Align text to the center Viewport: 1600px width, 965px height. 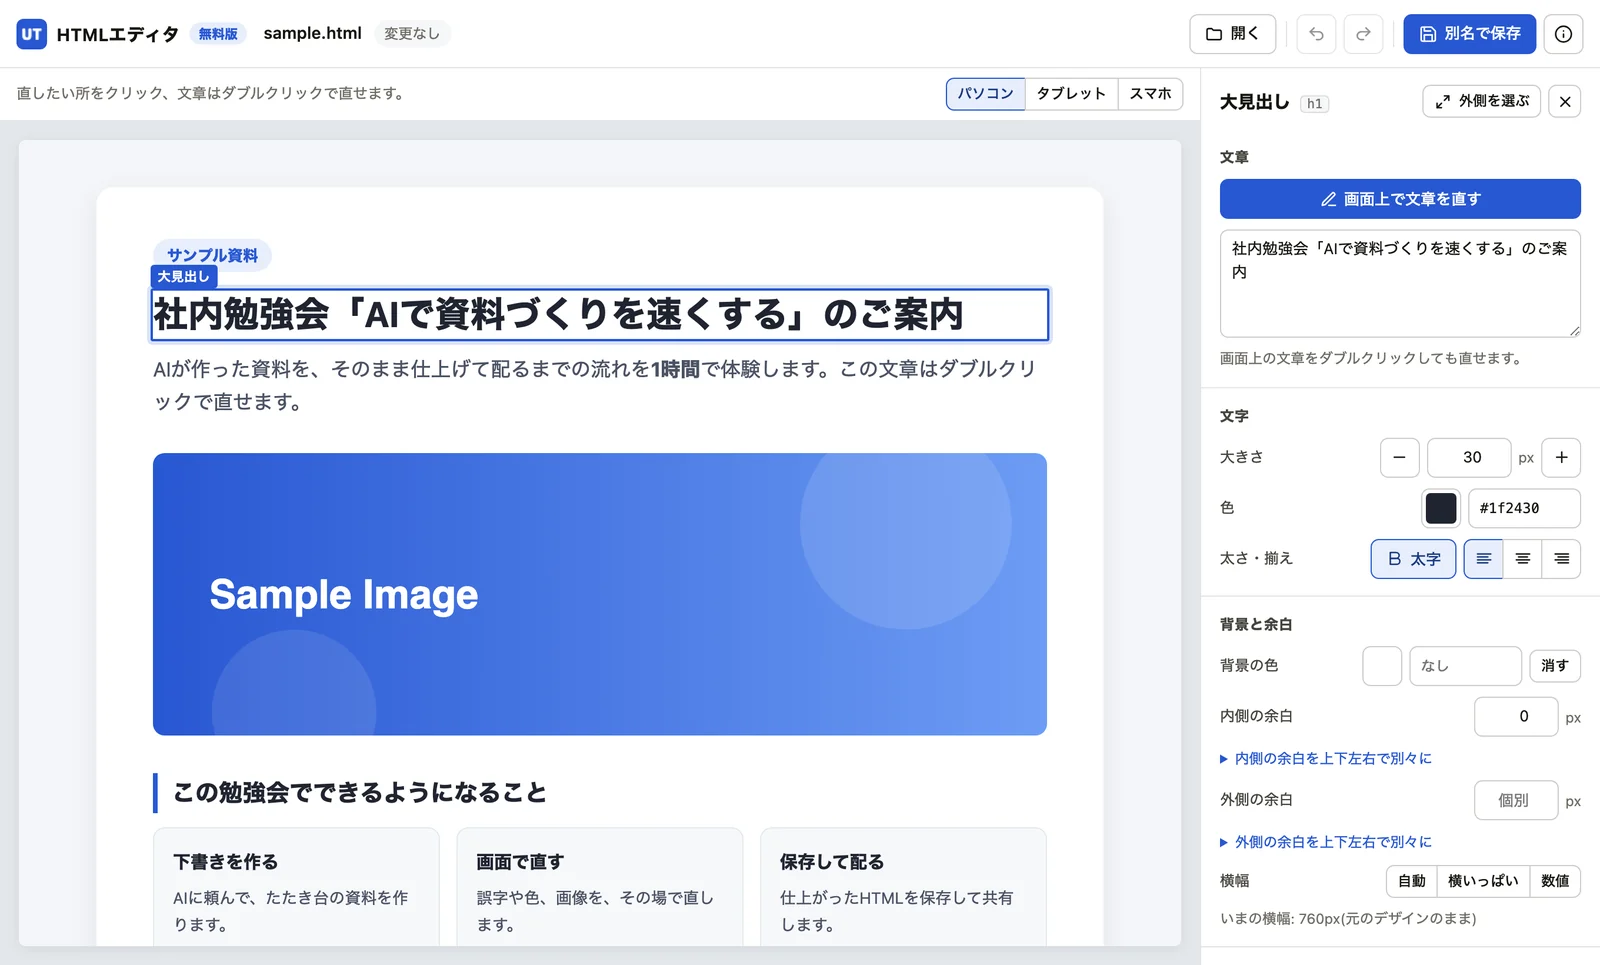click(x=1522, y=559)
